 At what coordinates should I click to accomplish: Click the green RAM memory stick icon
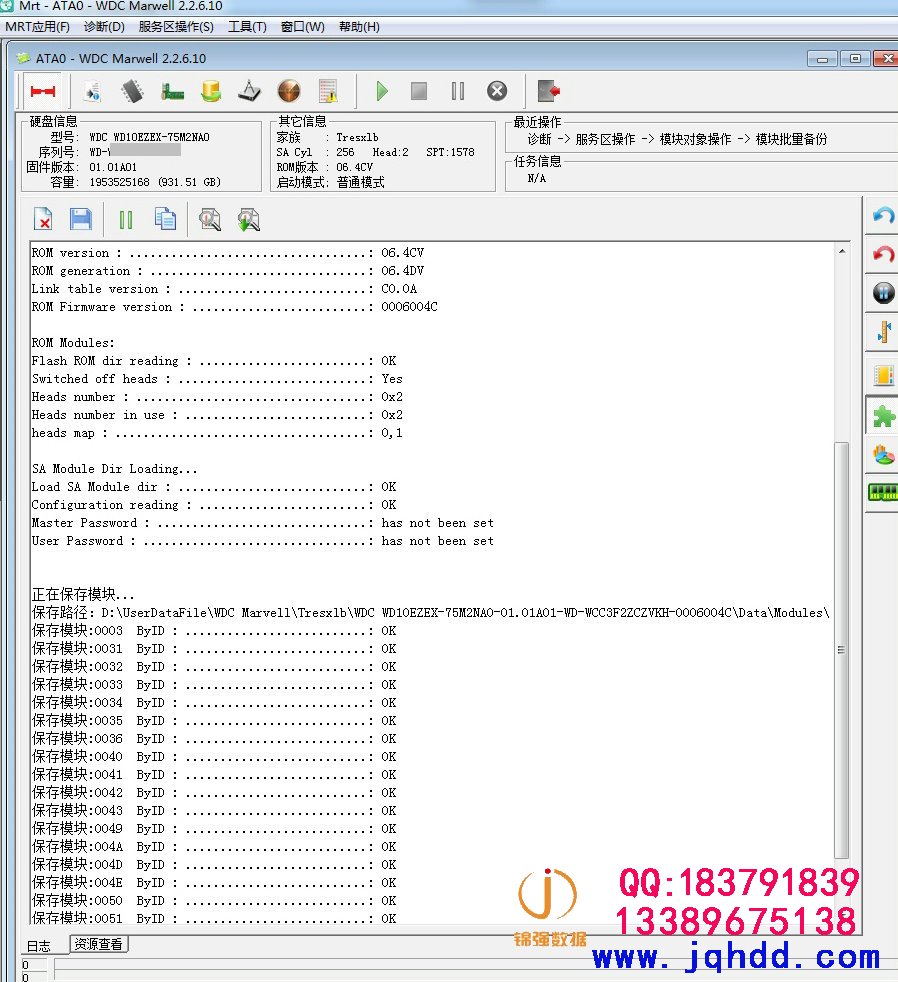[x=883, y=492]
